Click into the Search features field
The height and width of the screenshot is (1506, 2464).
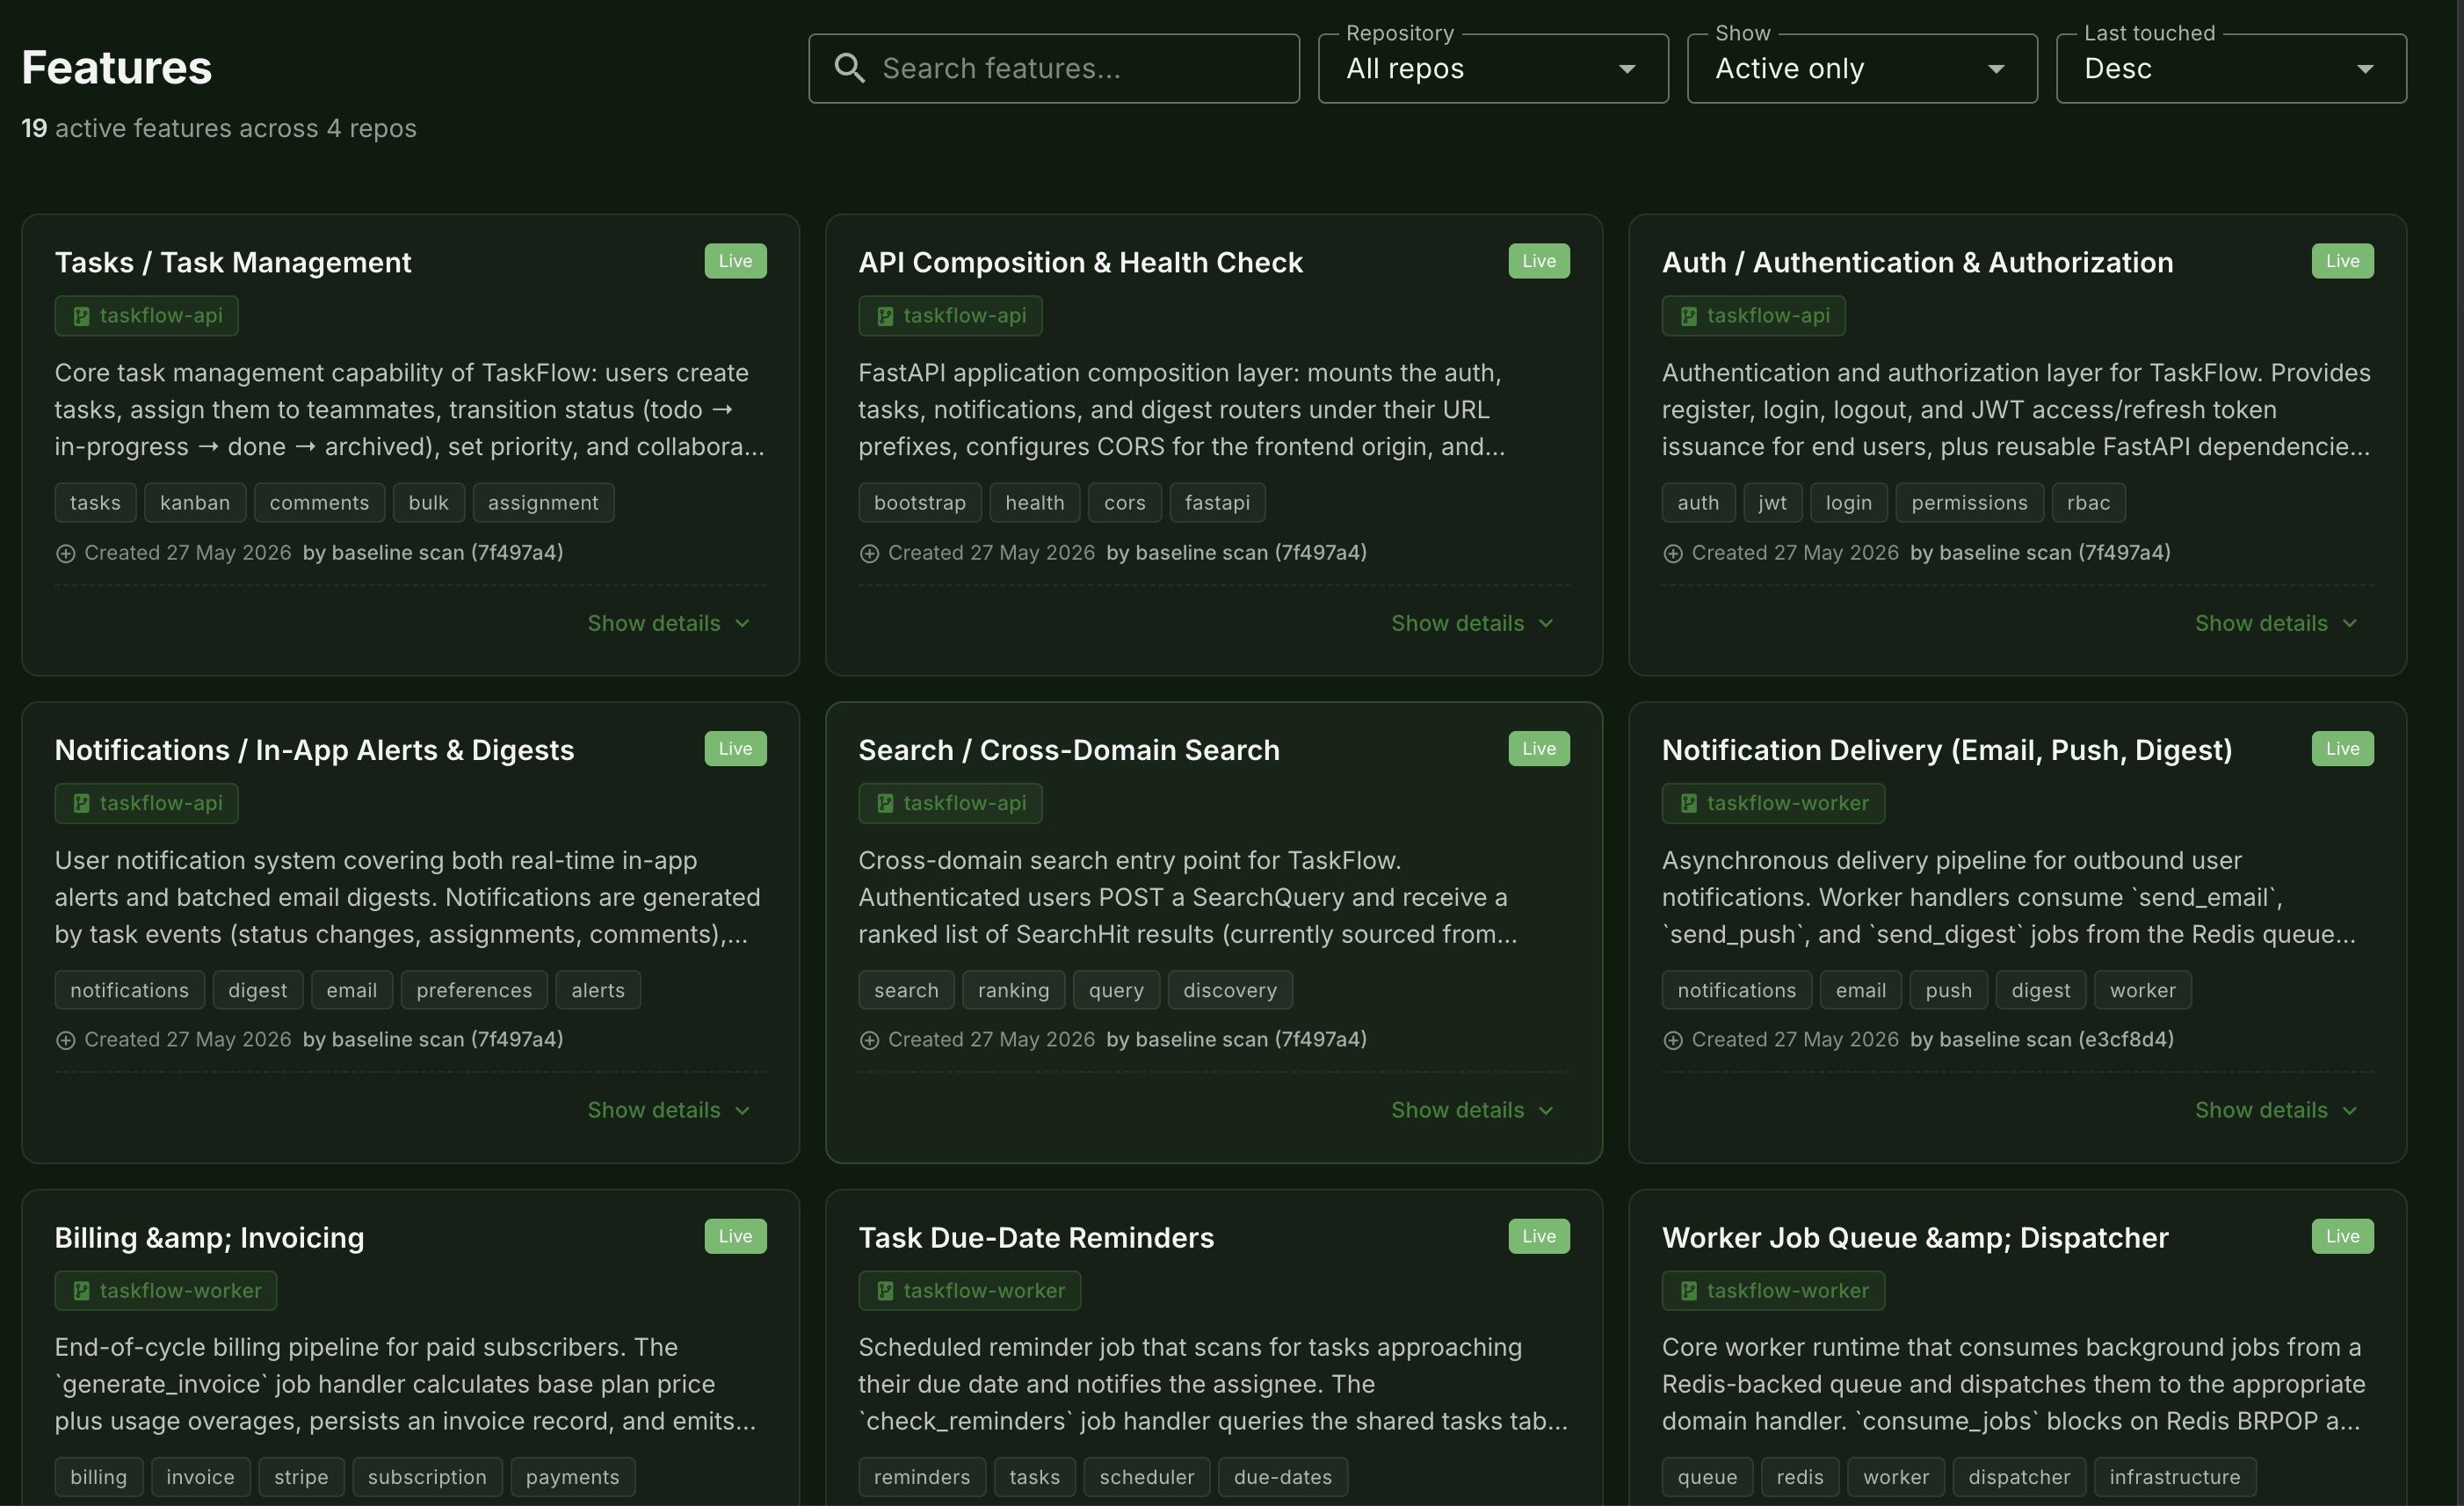pos(1054,68)
